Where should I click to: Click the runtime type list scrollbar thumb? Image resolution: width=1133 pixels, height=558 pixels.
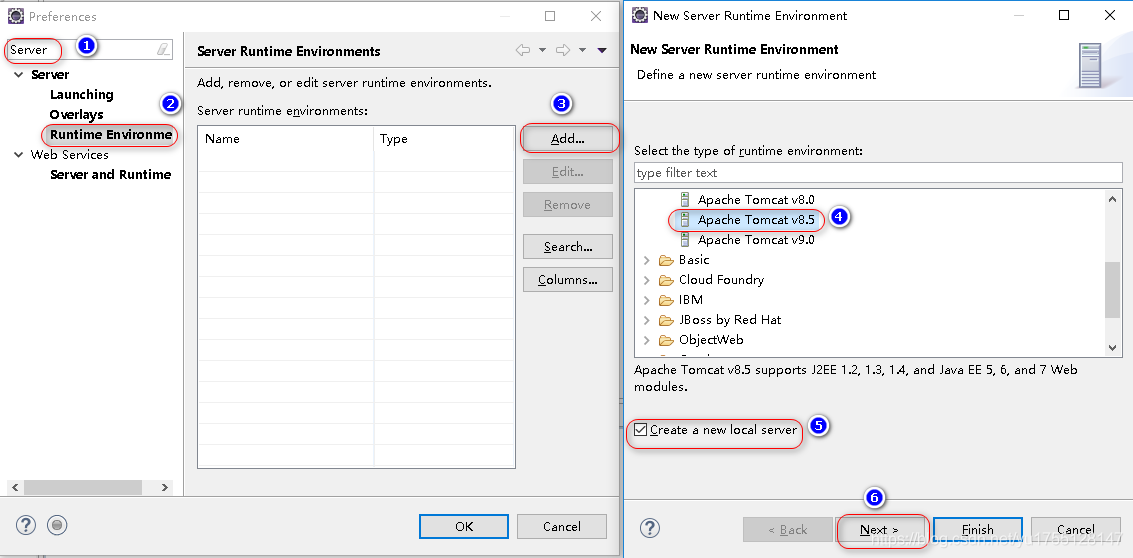[1113, 288]
